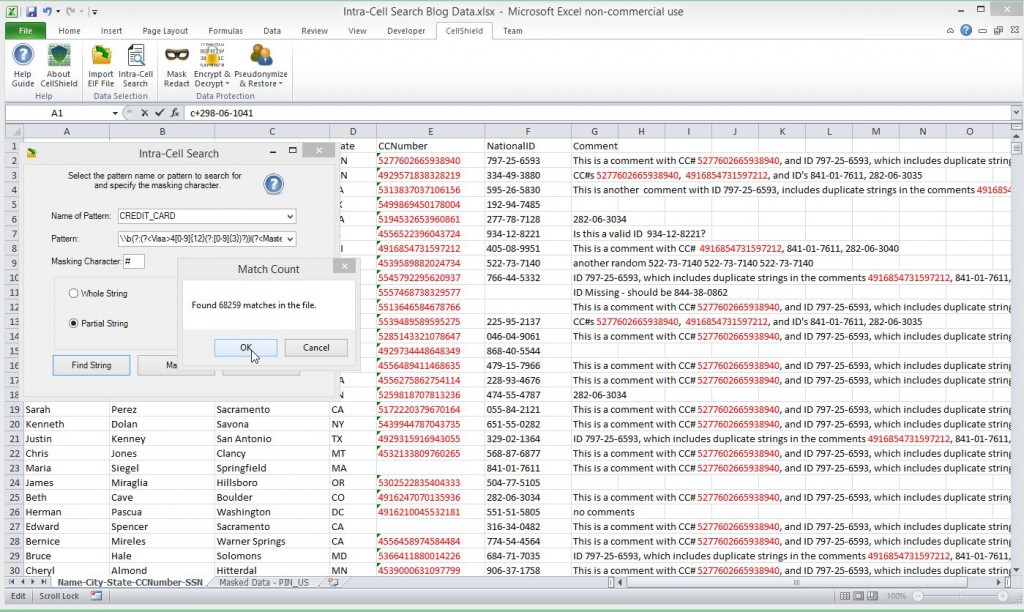Click OK in Match Count dialog
Viewport: 1024px width, 612px height.
(246, 347)
